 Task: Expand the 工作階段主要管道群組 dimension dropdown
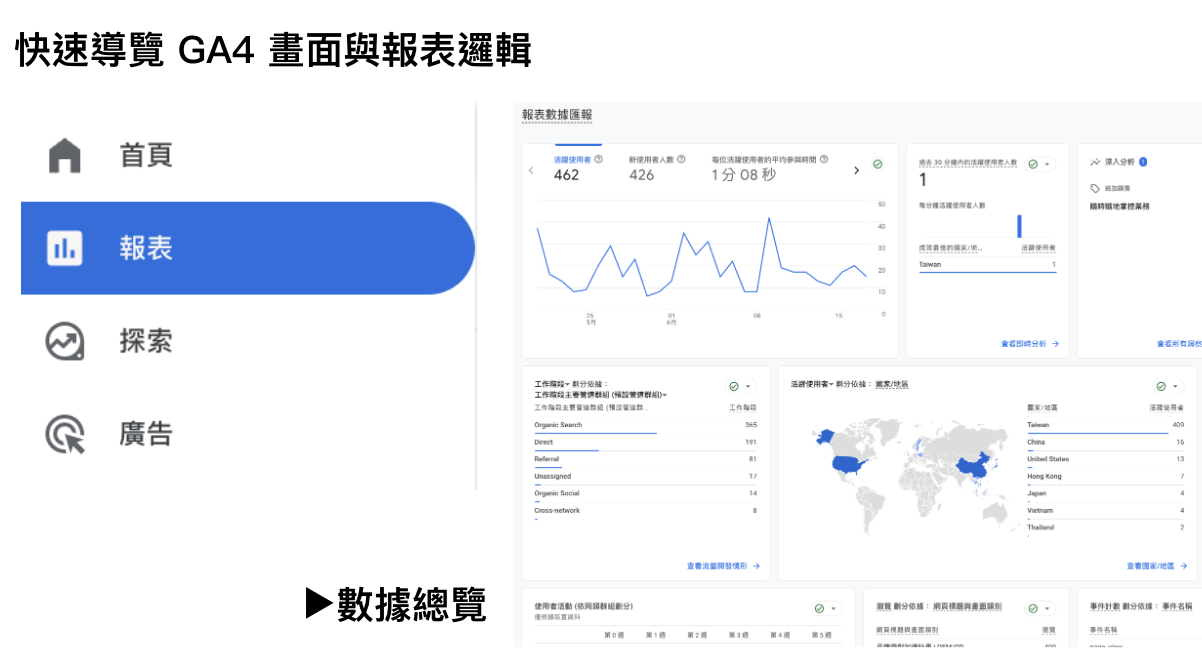click(x=601, y=395)
